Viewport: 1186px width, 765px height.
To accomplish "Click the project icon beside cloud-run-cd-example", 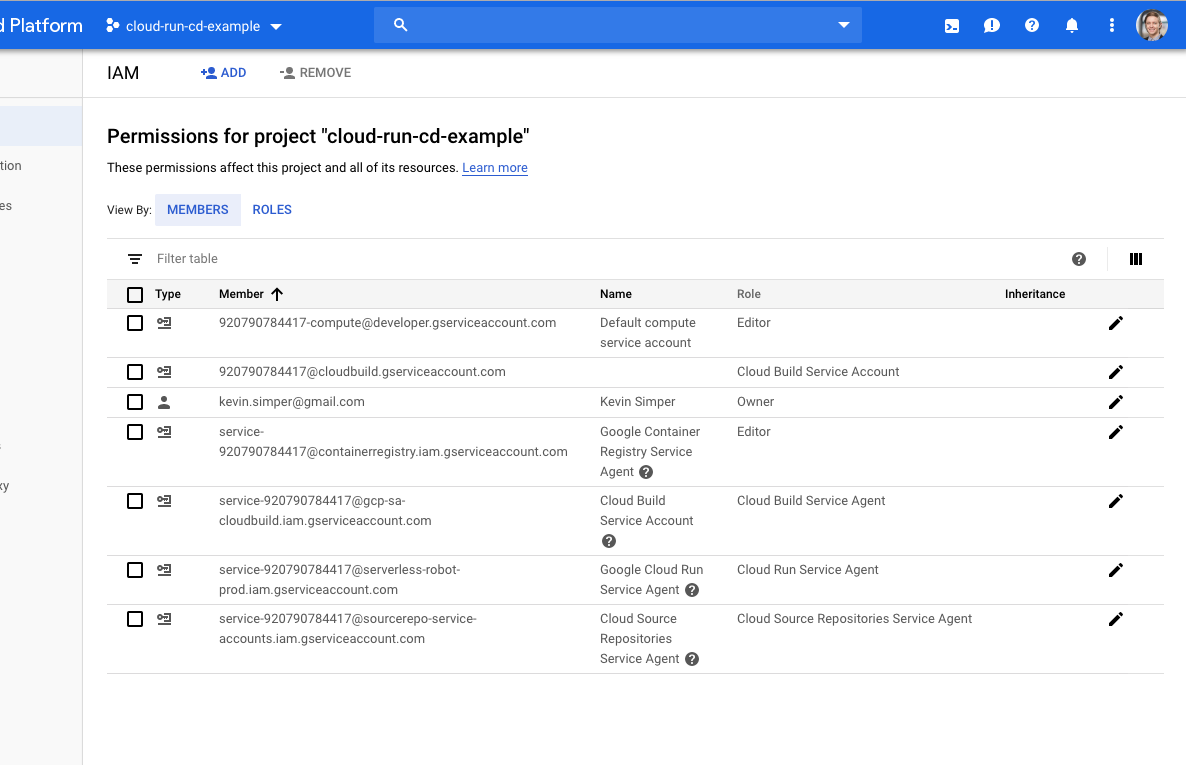I will click(x=112, y=26).
